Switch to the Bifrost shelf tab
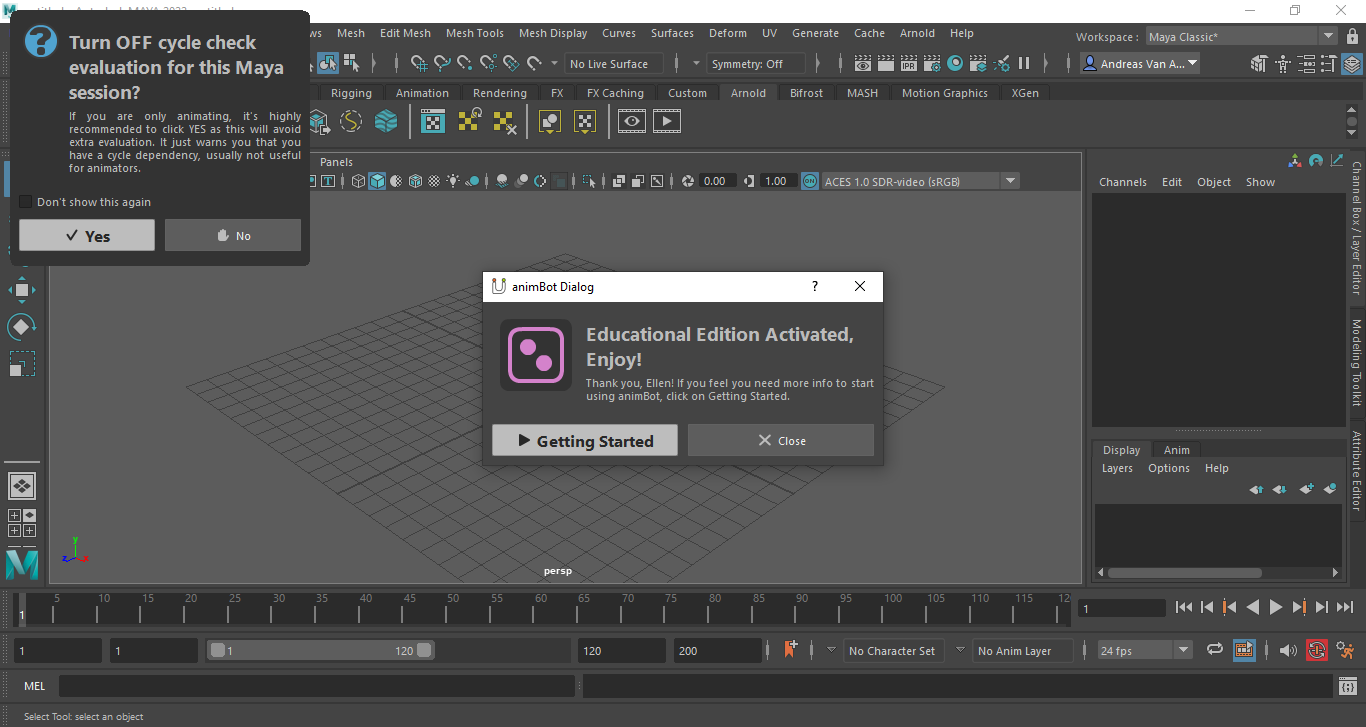 (x=806, y=93)
